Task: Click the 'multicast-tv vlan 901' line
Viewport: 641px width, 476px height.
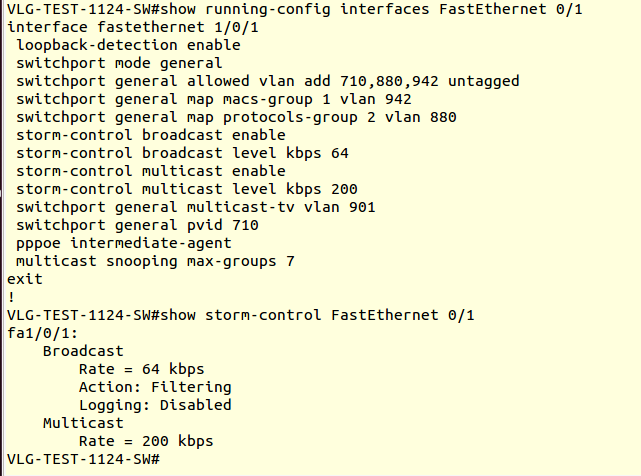Action: pos(196,207)
